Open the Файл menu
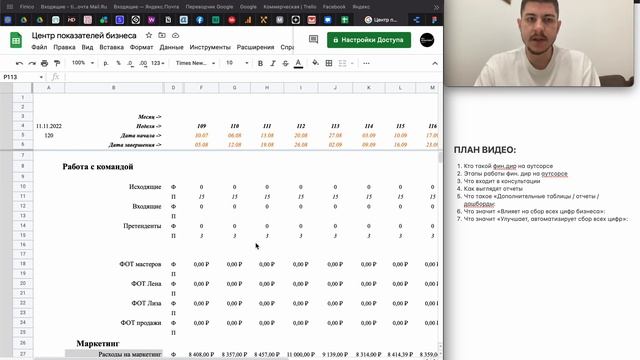Image resolution: width=640 pixels, height=360 pixels. (39, 47)
